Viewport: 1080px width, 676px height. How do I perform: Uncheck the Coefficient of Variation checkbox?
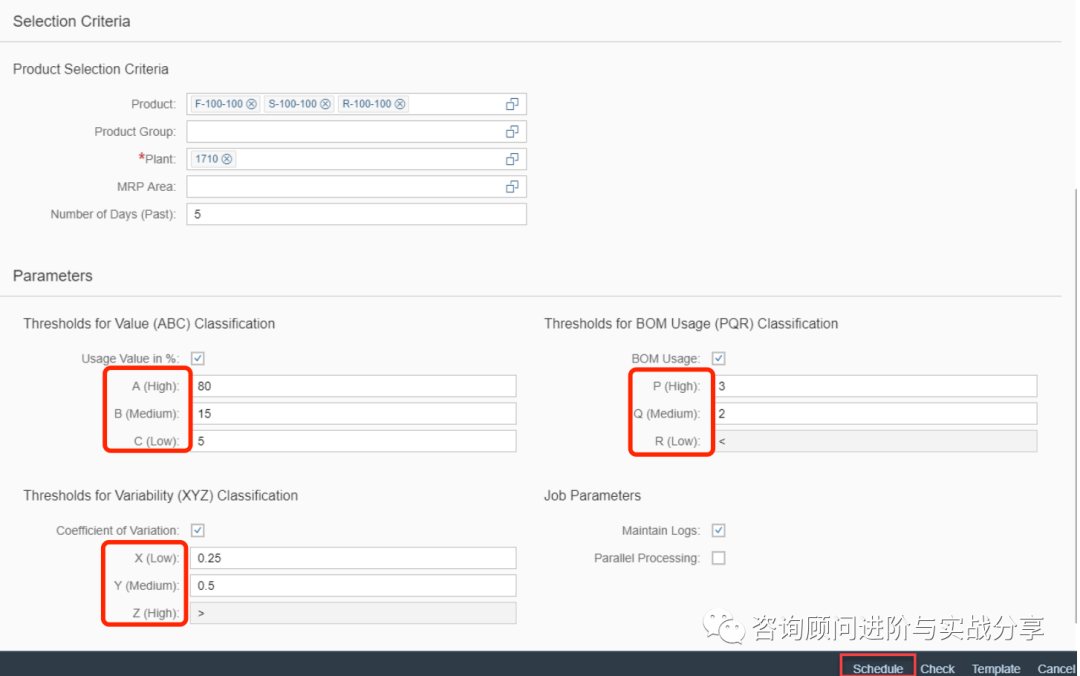[x=197, y=530]
